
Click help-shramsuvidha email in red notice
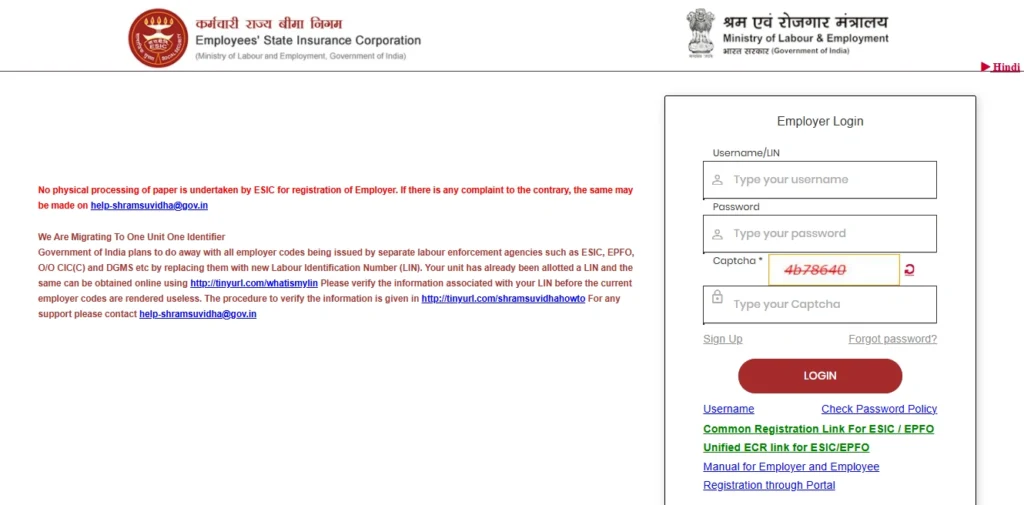[x=149, y=205]
